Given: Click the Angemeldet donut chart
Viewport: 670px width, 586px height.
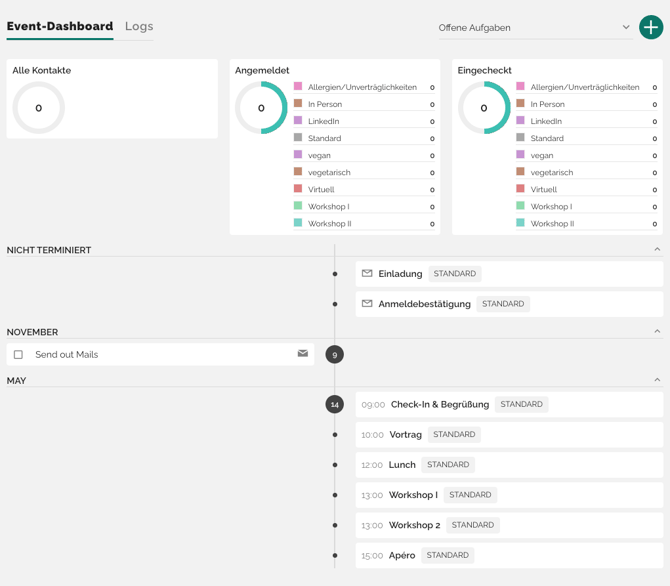Looking at the screenshot, I should coord(261,108).
